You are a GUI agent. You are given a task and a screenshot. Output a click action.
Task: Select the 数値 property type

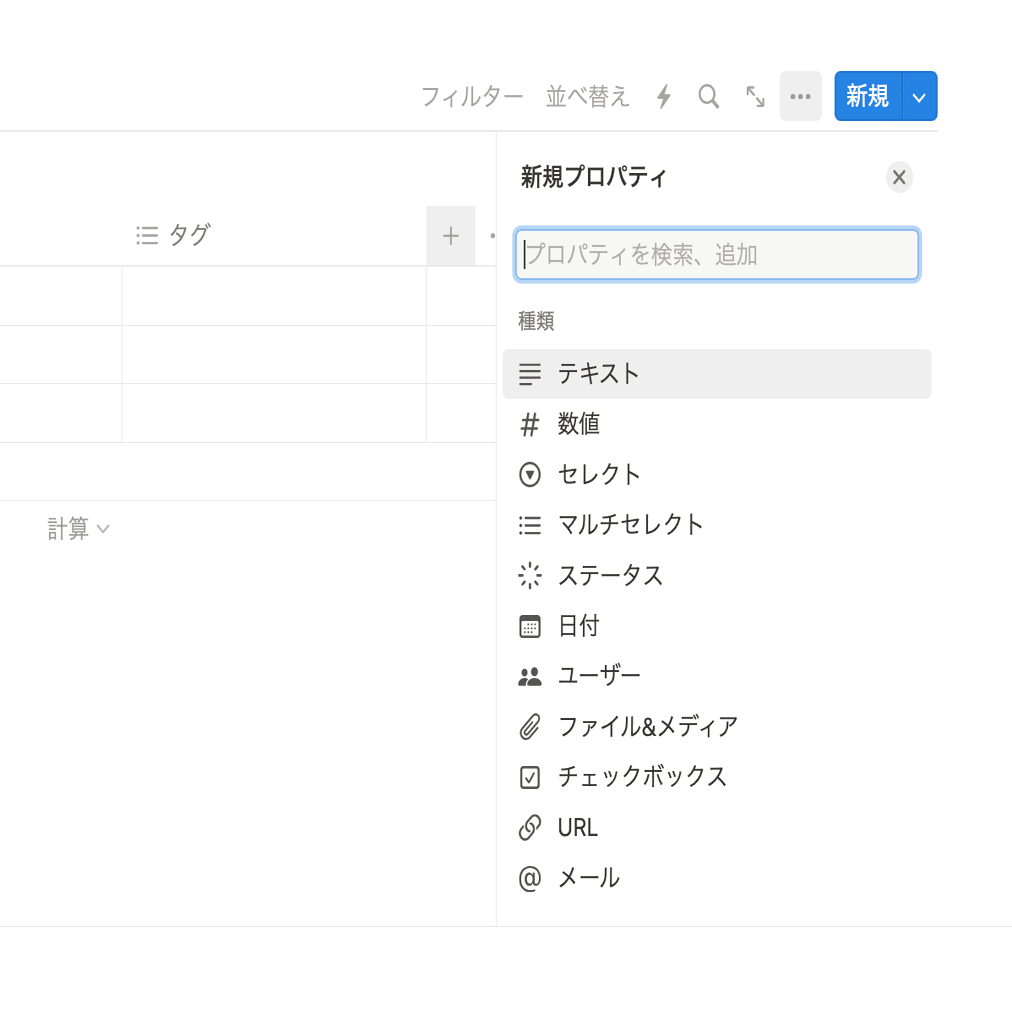click(x=717, y=424)
